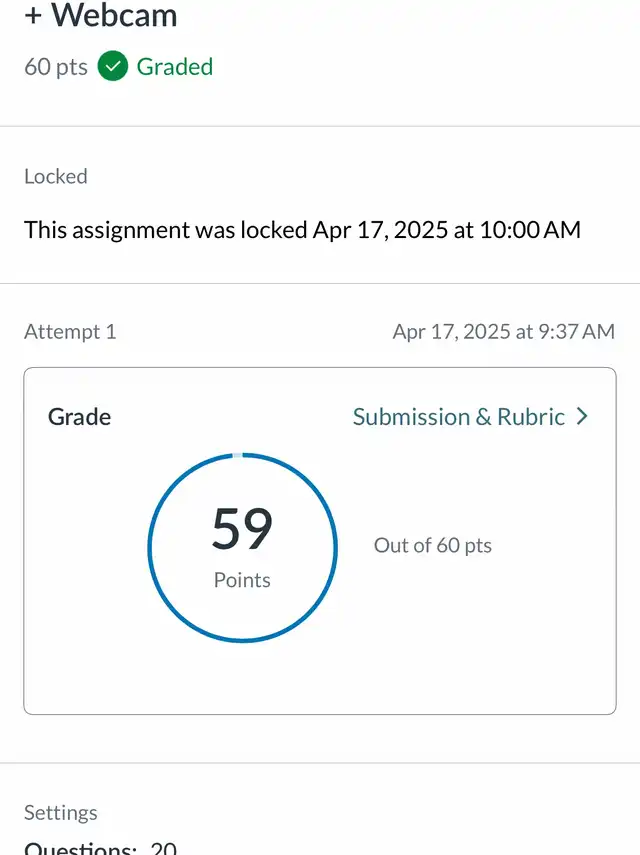Click the 59 points score circle
Viewport: 640px width, 855px height.
242,546
